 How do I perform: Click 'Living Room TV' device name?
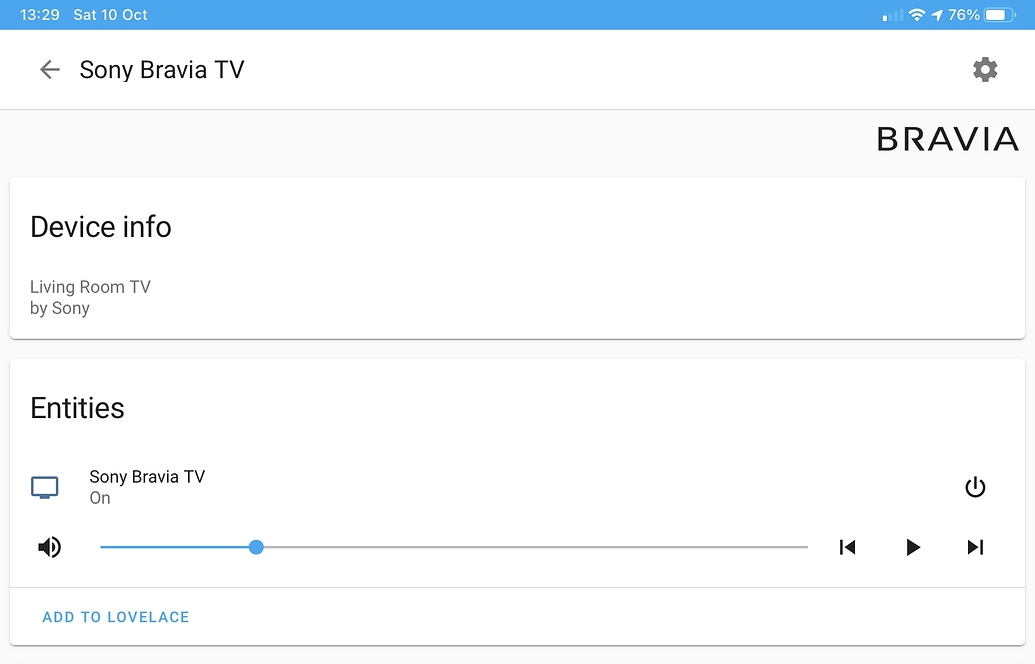point(90,287)
